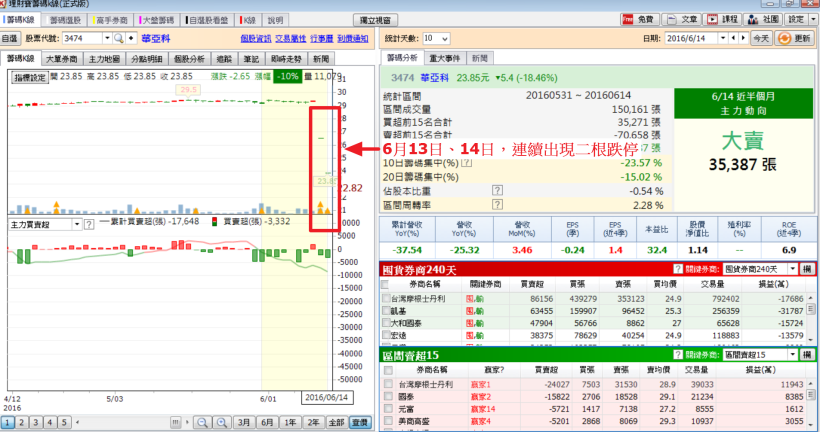Open the 個股資訊 link
Viewport: 820px width, 432px height.
pos(256,38)
